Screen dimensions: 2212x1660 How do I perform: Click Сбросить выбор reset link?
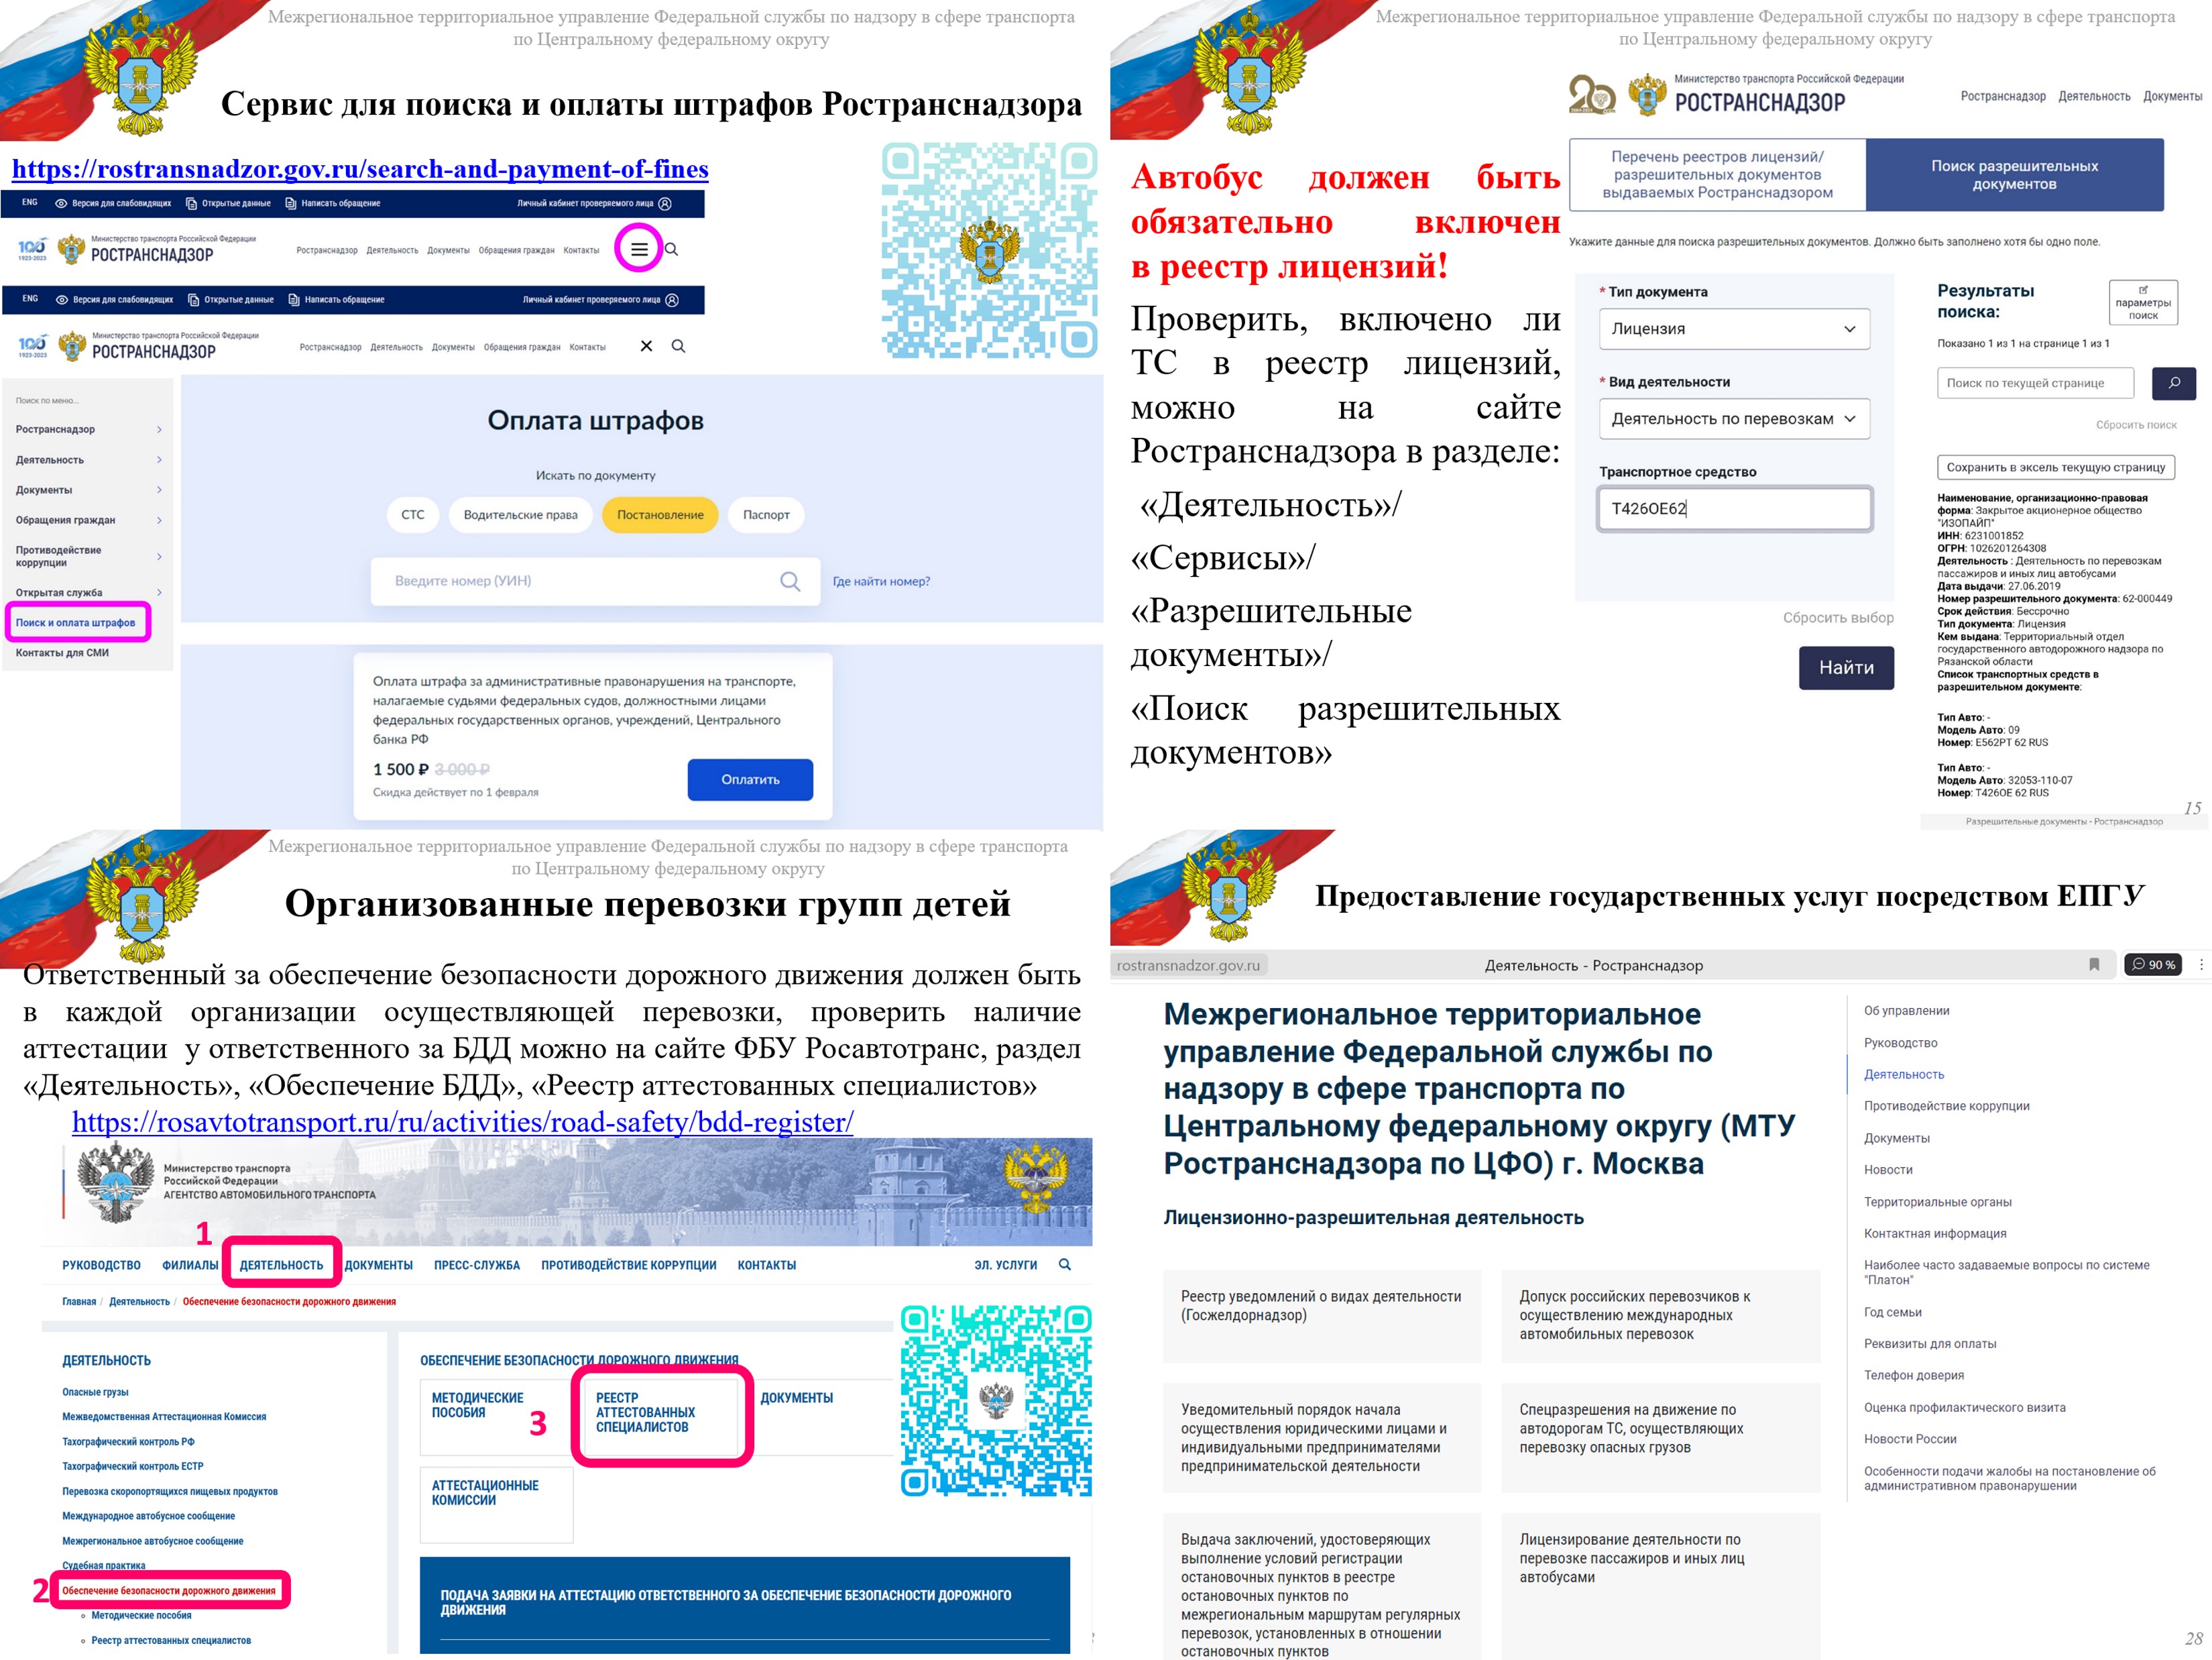tap(1822, 617)
